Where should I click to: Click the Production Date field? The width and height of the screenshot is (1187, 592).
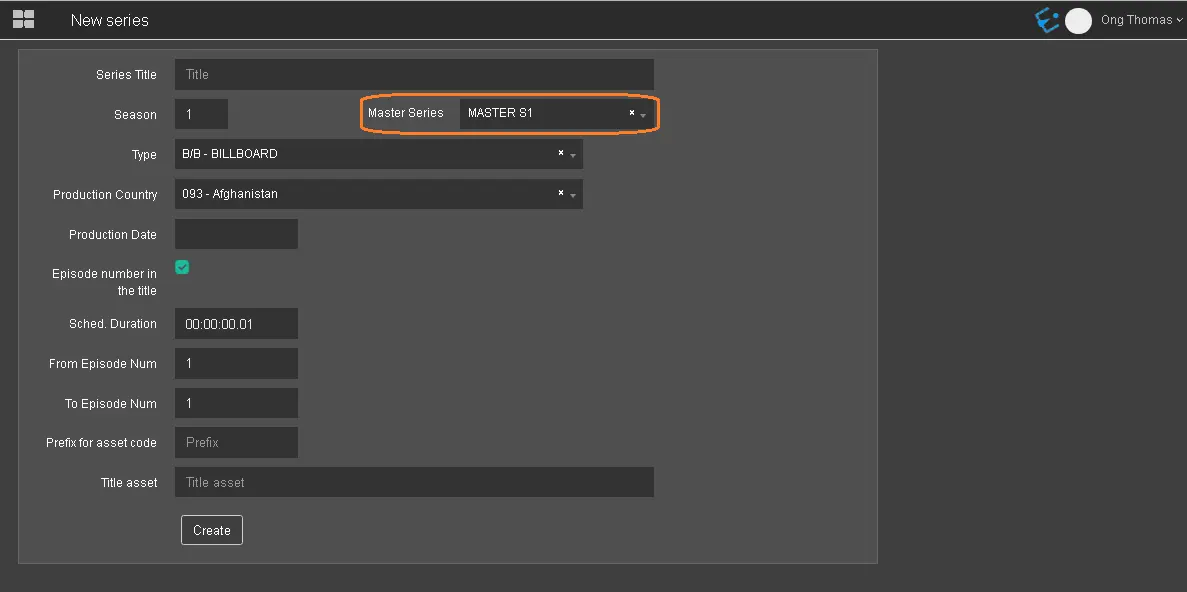[236, 234]
